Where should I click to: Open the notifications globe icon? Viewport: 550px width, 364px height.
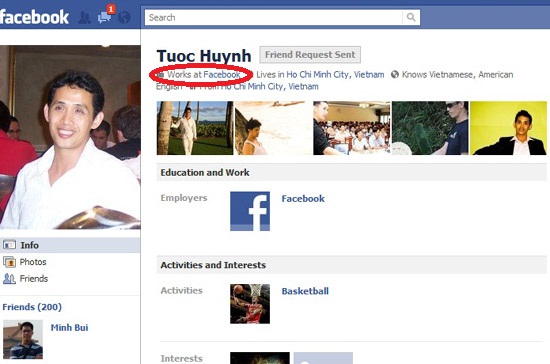point(124,18)
